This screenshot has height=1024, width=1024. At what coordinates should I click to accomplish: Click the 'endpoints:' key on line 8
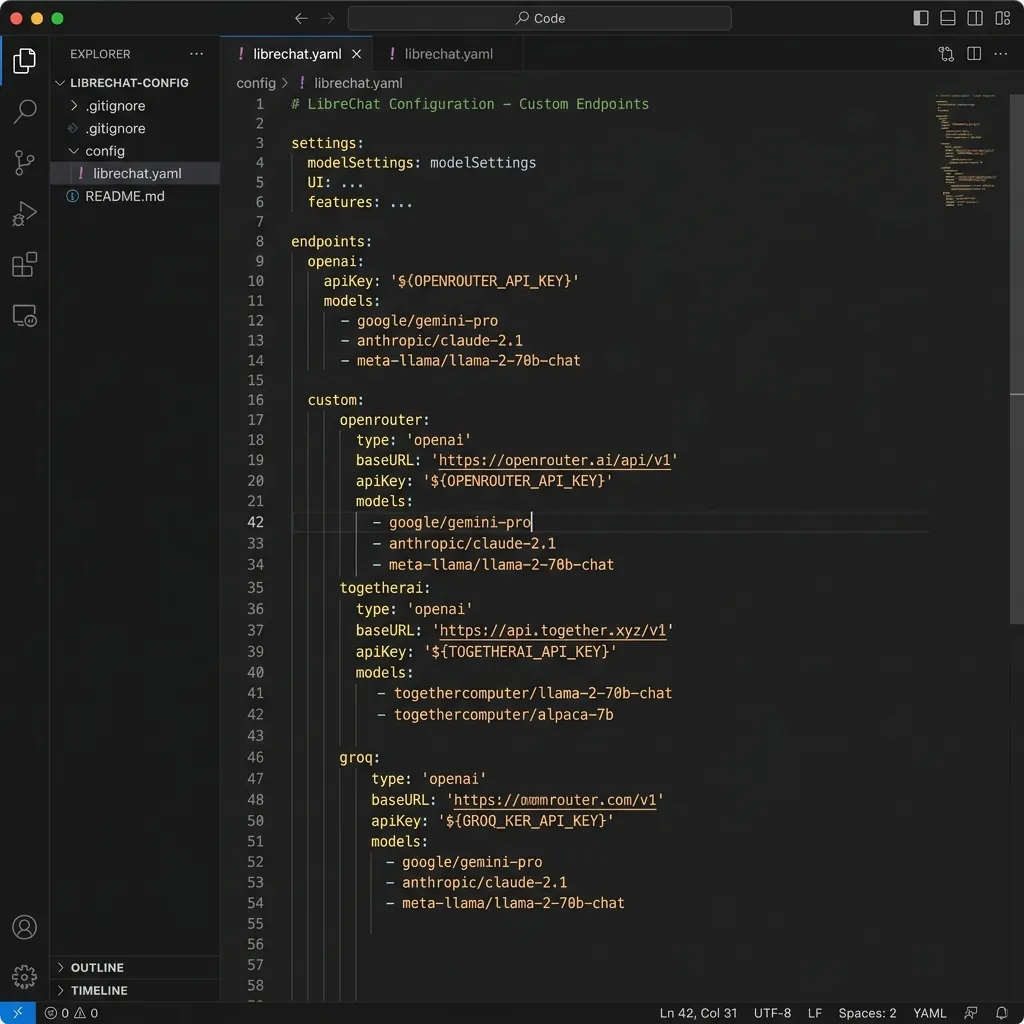331,241
